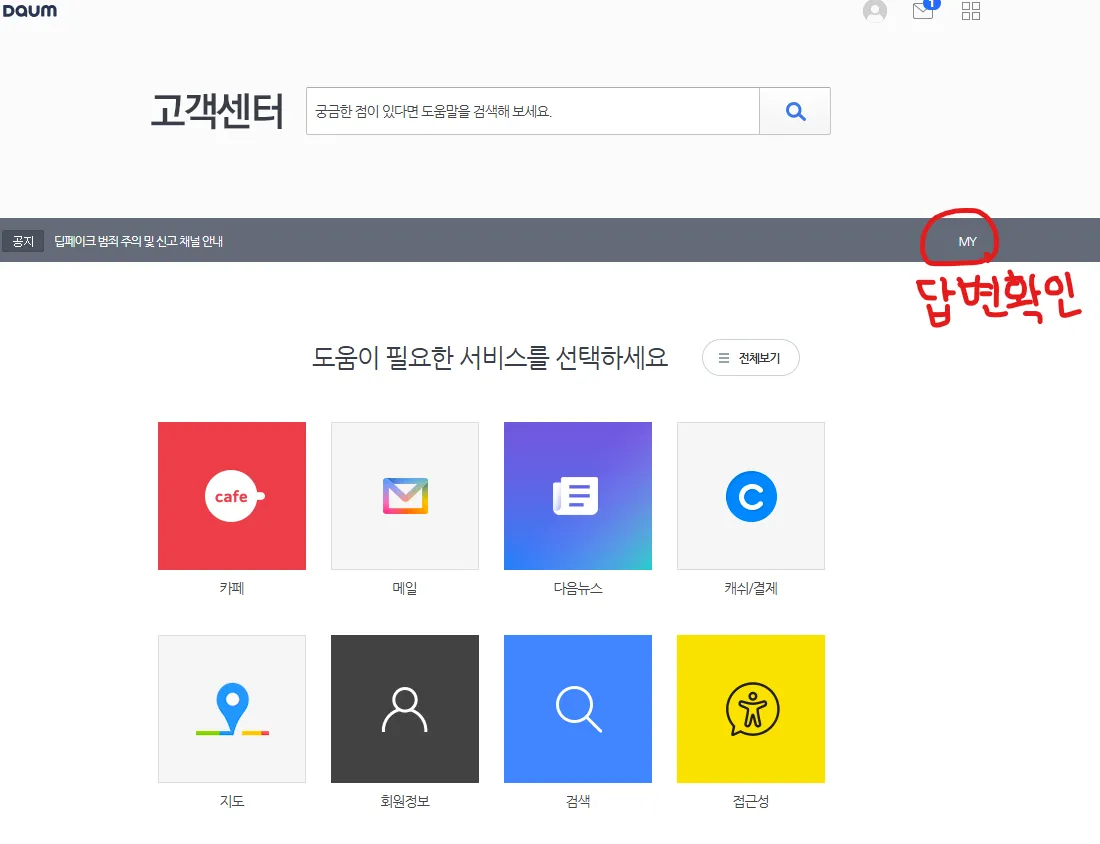Open the Daum News help tile
This screenshot has width=1100, height=844.
[577, 495]
